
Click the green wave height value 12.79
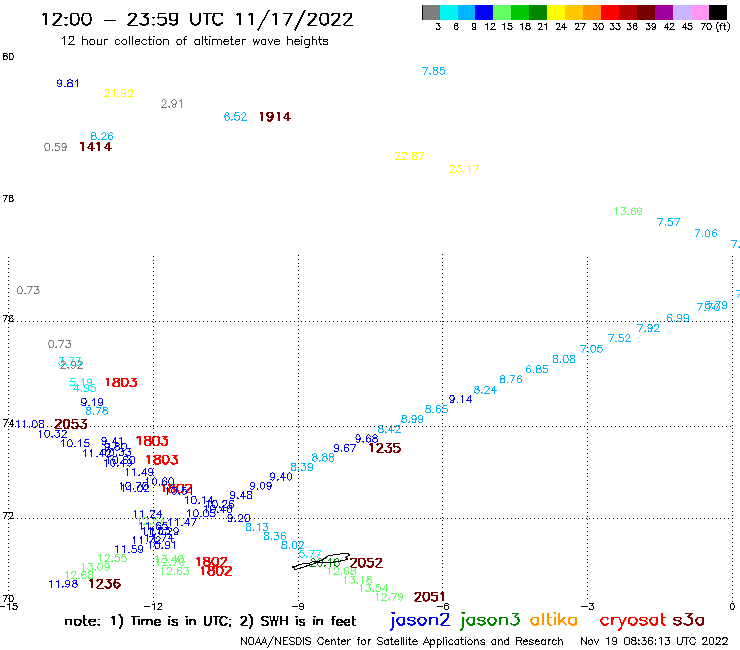(x=389, y=597)
